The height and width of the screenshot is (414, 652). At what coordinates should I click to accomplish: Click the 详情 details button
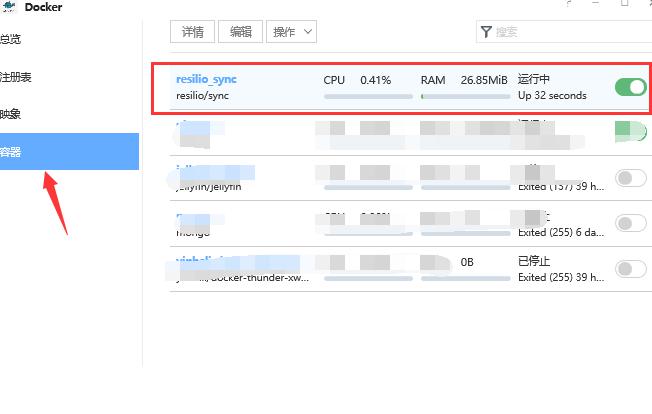pyautogui.click(x=193, y=32)
